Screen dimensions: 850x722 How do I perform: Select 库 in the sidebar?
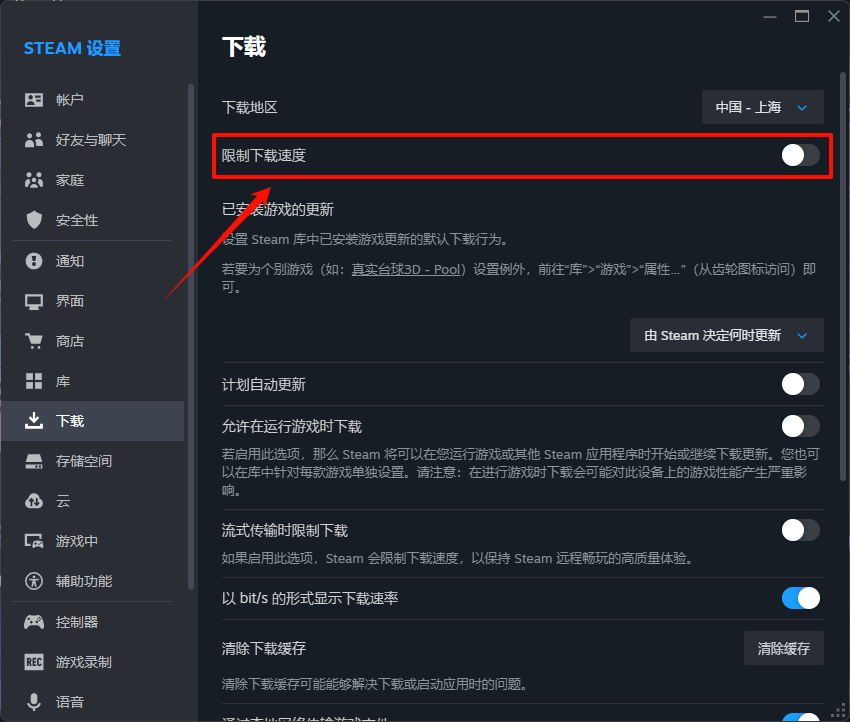(93, 381)
